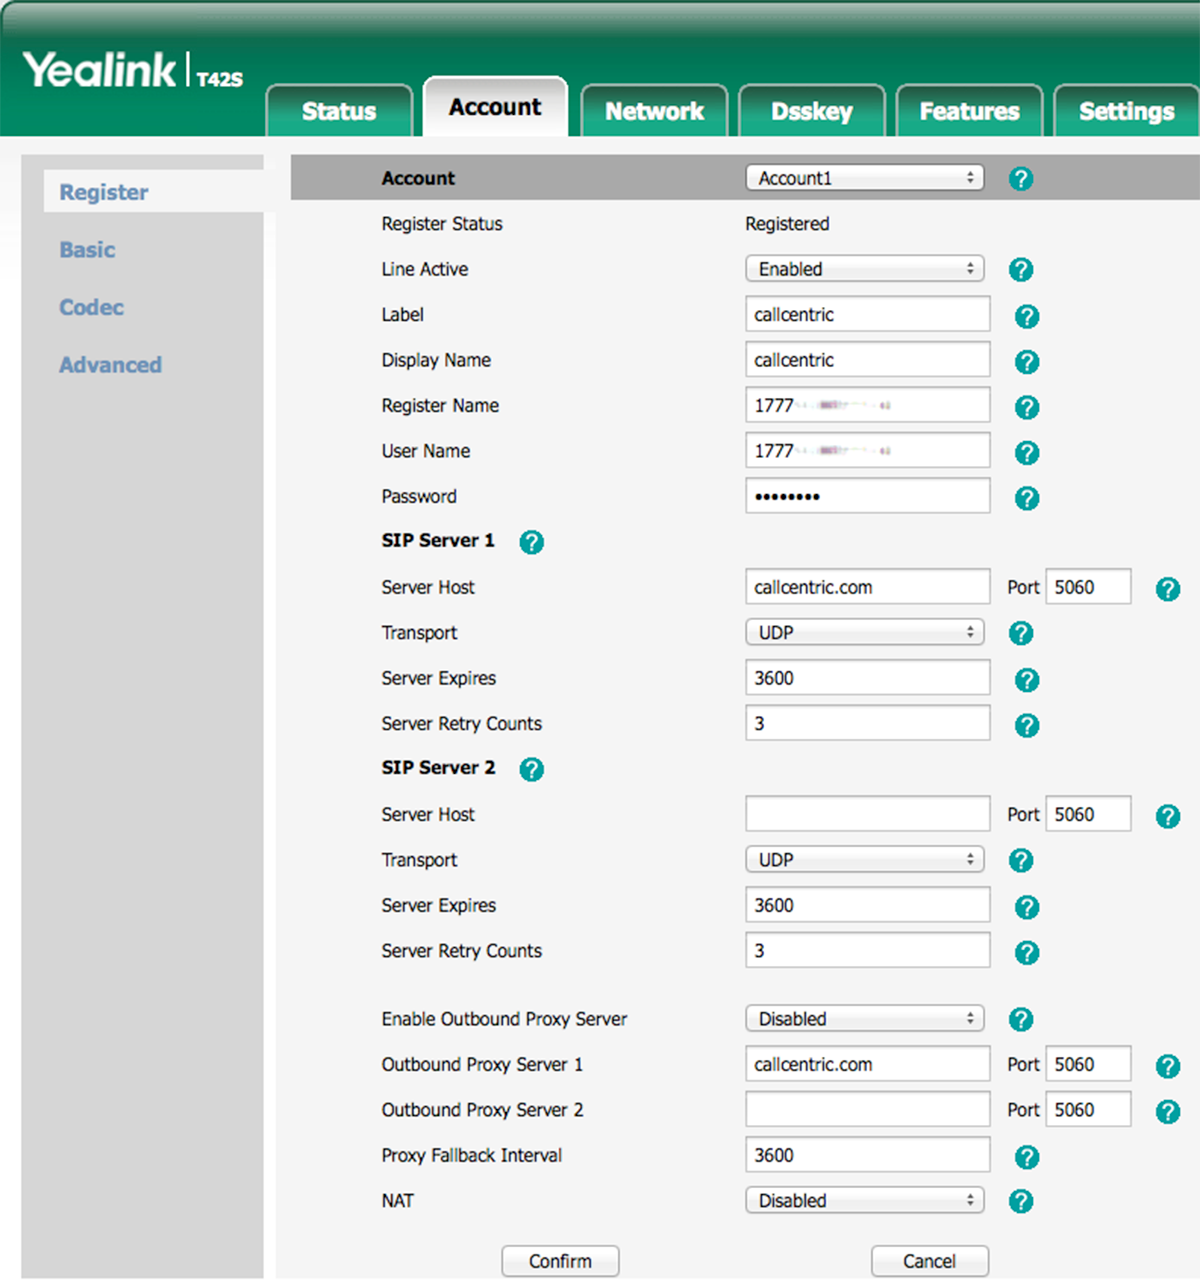Open SIP Server 1 Transport UDP dropdown
Screen dimensions: 1200x1280
tap(865, 632)
